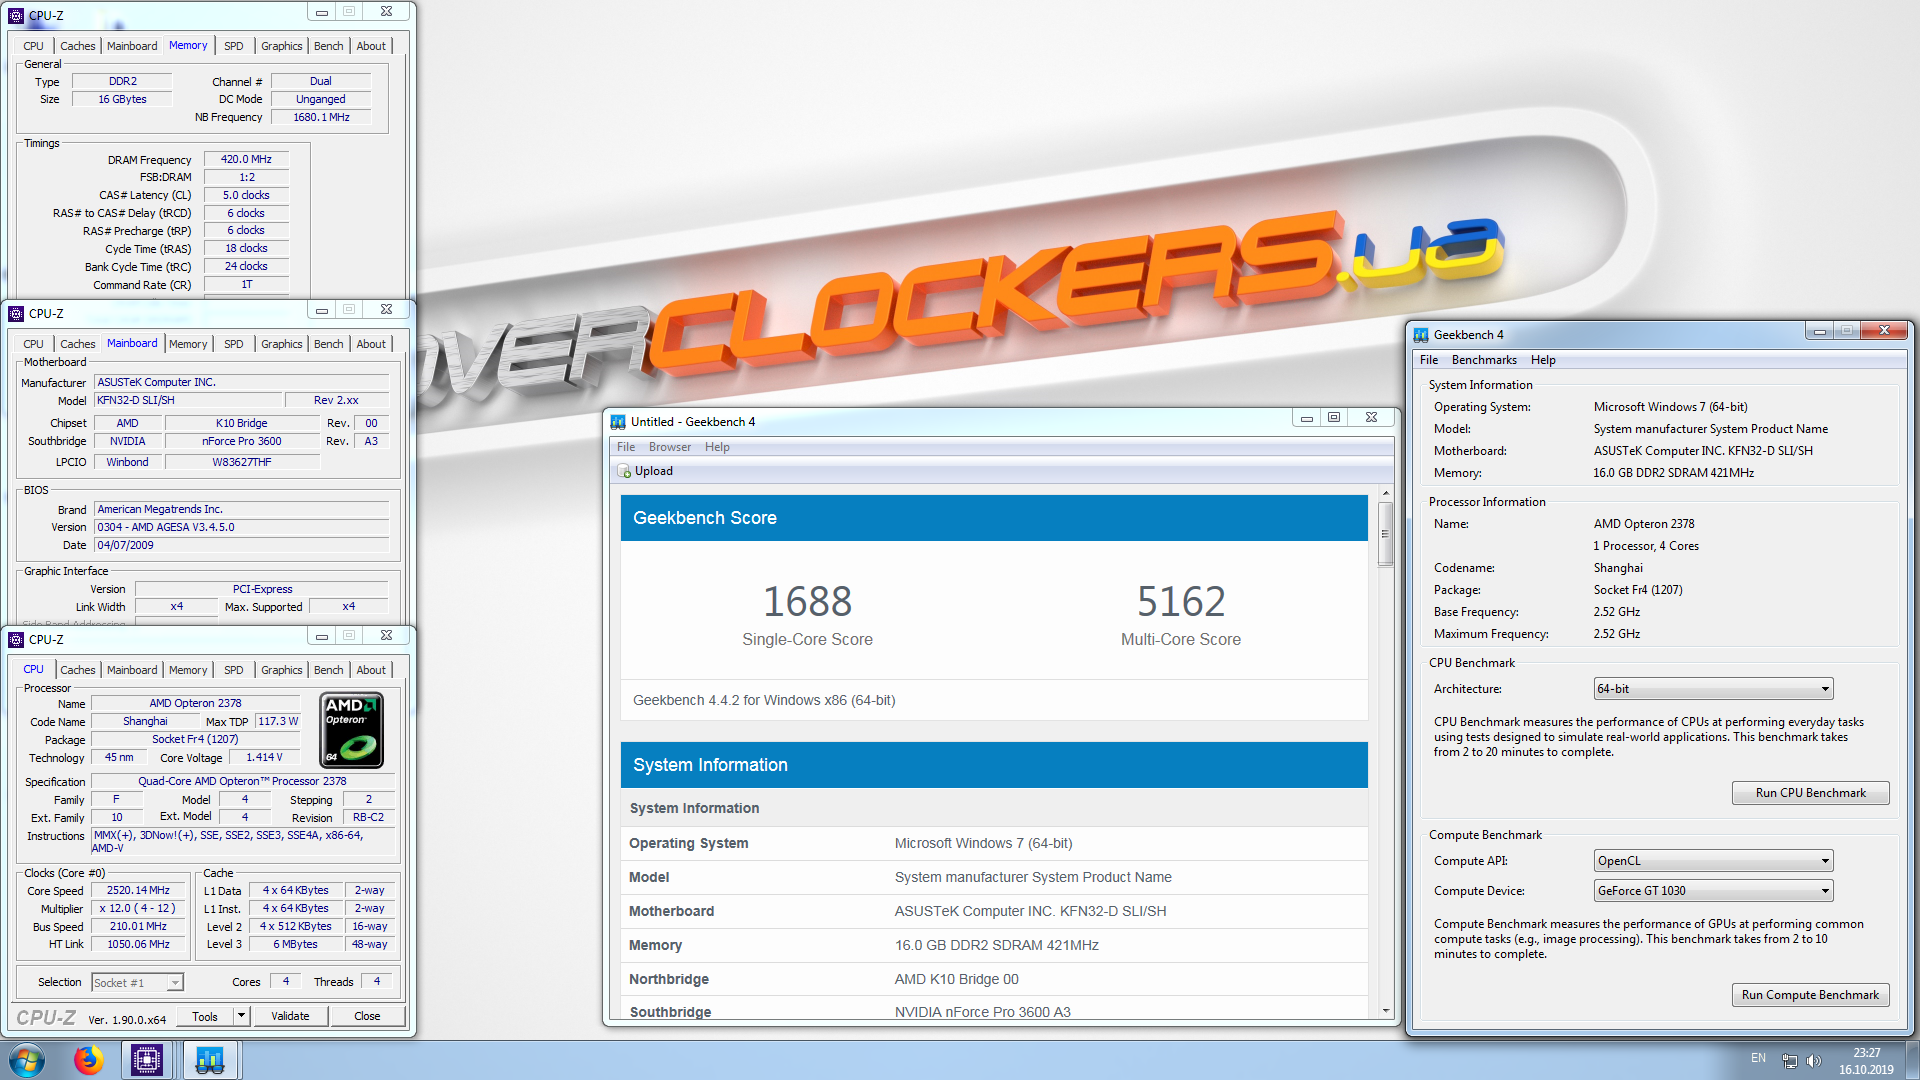Click Codename Shanghai in Geekbench 4 window
Screen dimensions: 1920x1080
[1618, 568]
